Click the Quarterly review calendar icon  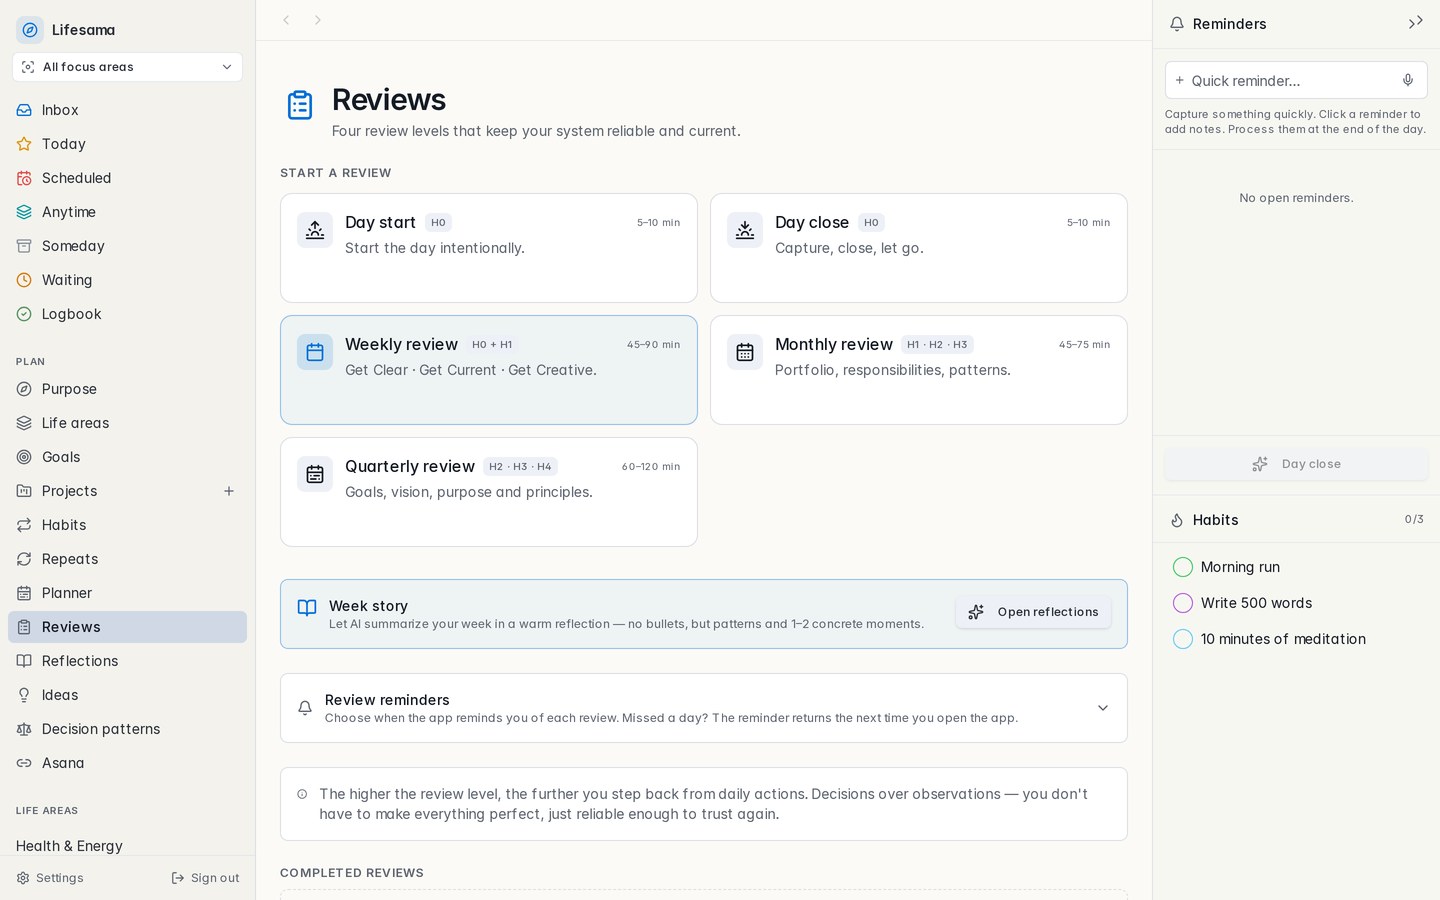(315, 474)
